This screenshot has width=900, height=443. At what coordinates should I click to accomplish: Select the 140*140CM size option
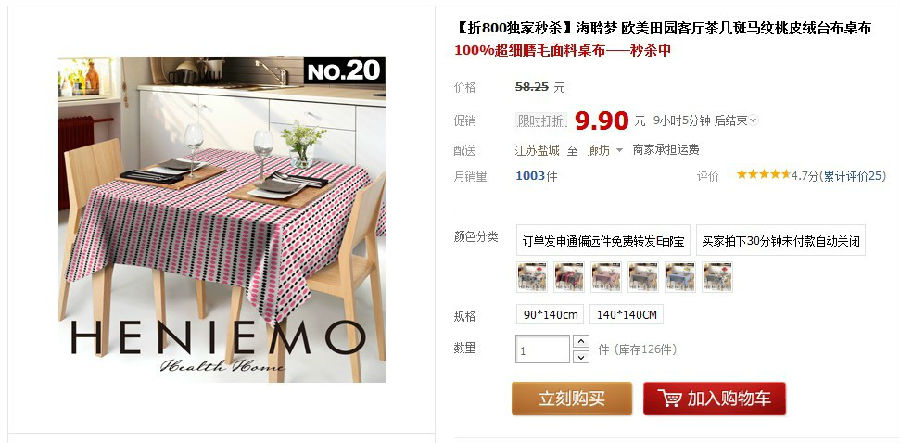point(626,314)
